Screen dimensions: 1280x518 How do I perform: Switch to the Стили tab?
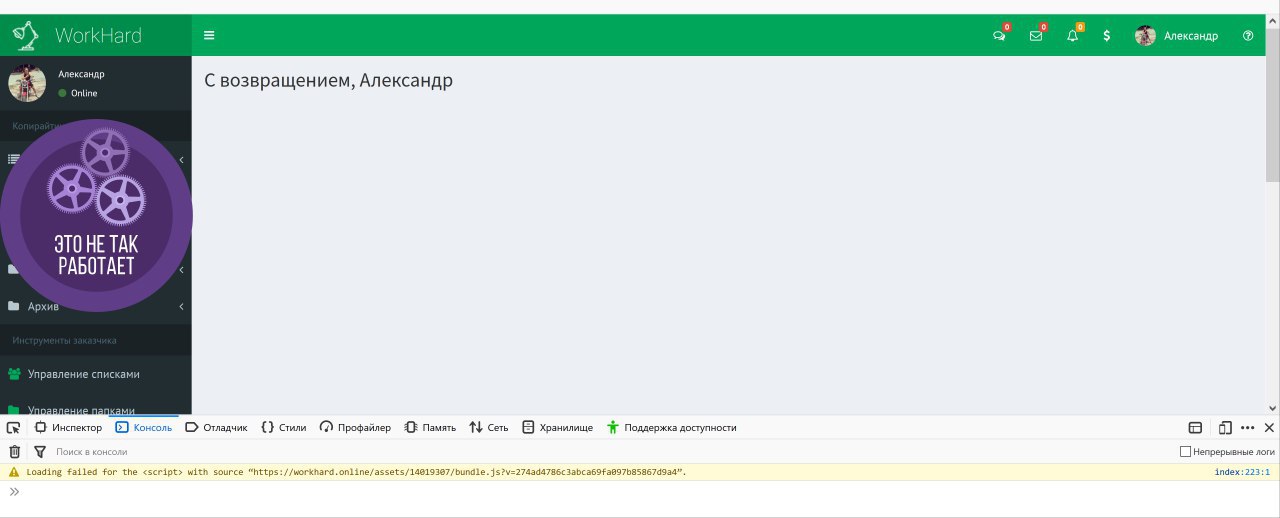(x=284, y=427)
